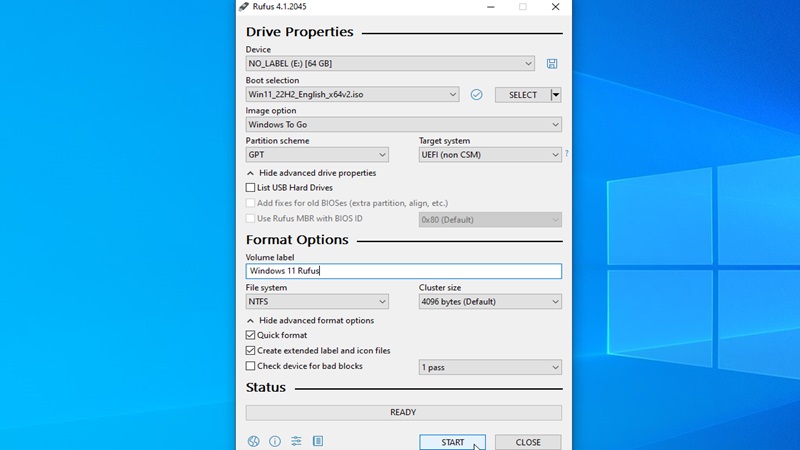
Task: Toggle Create extended label and icon files
Action: pos(251,351)
